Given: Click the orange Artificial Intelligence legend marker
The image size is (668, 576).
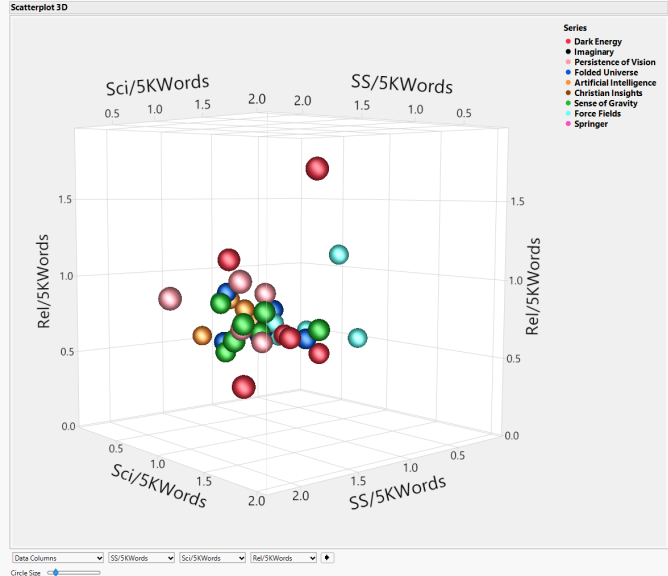Looking at the screenshot, I should [x=568, y=83].
